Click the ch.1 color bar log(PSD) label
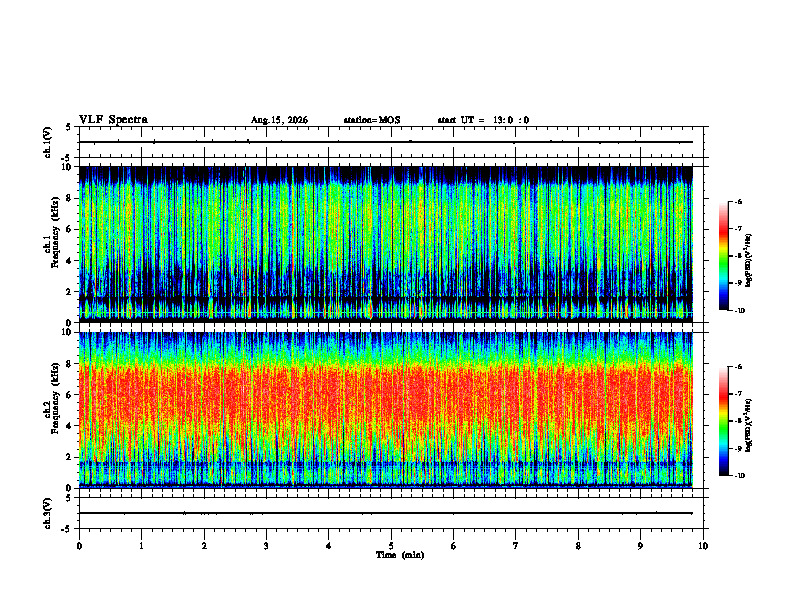792x612 pixels. [749, 260]
